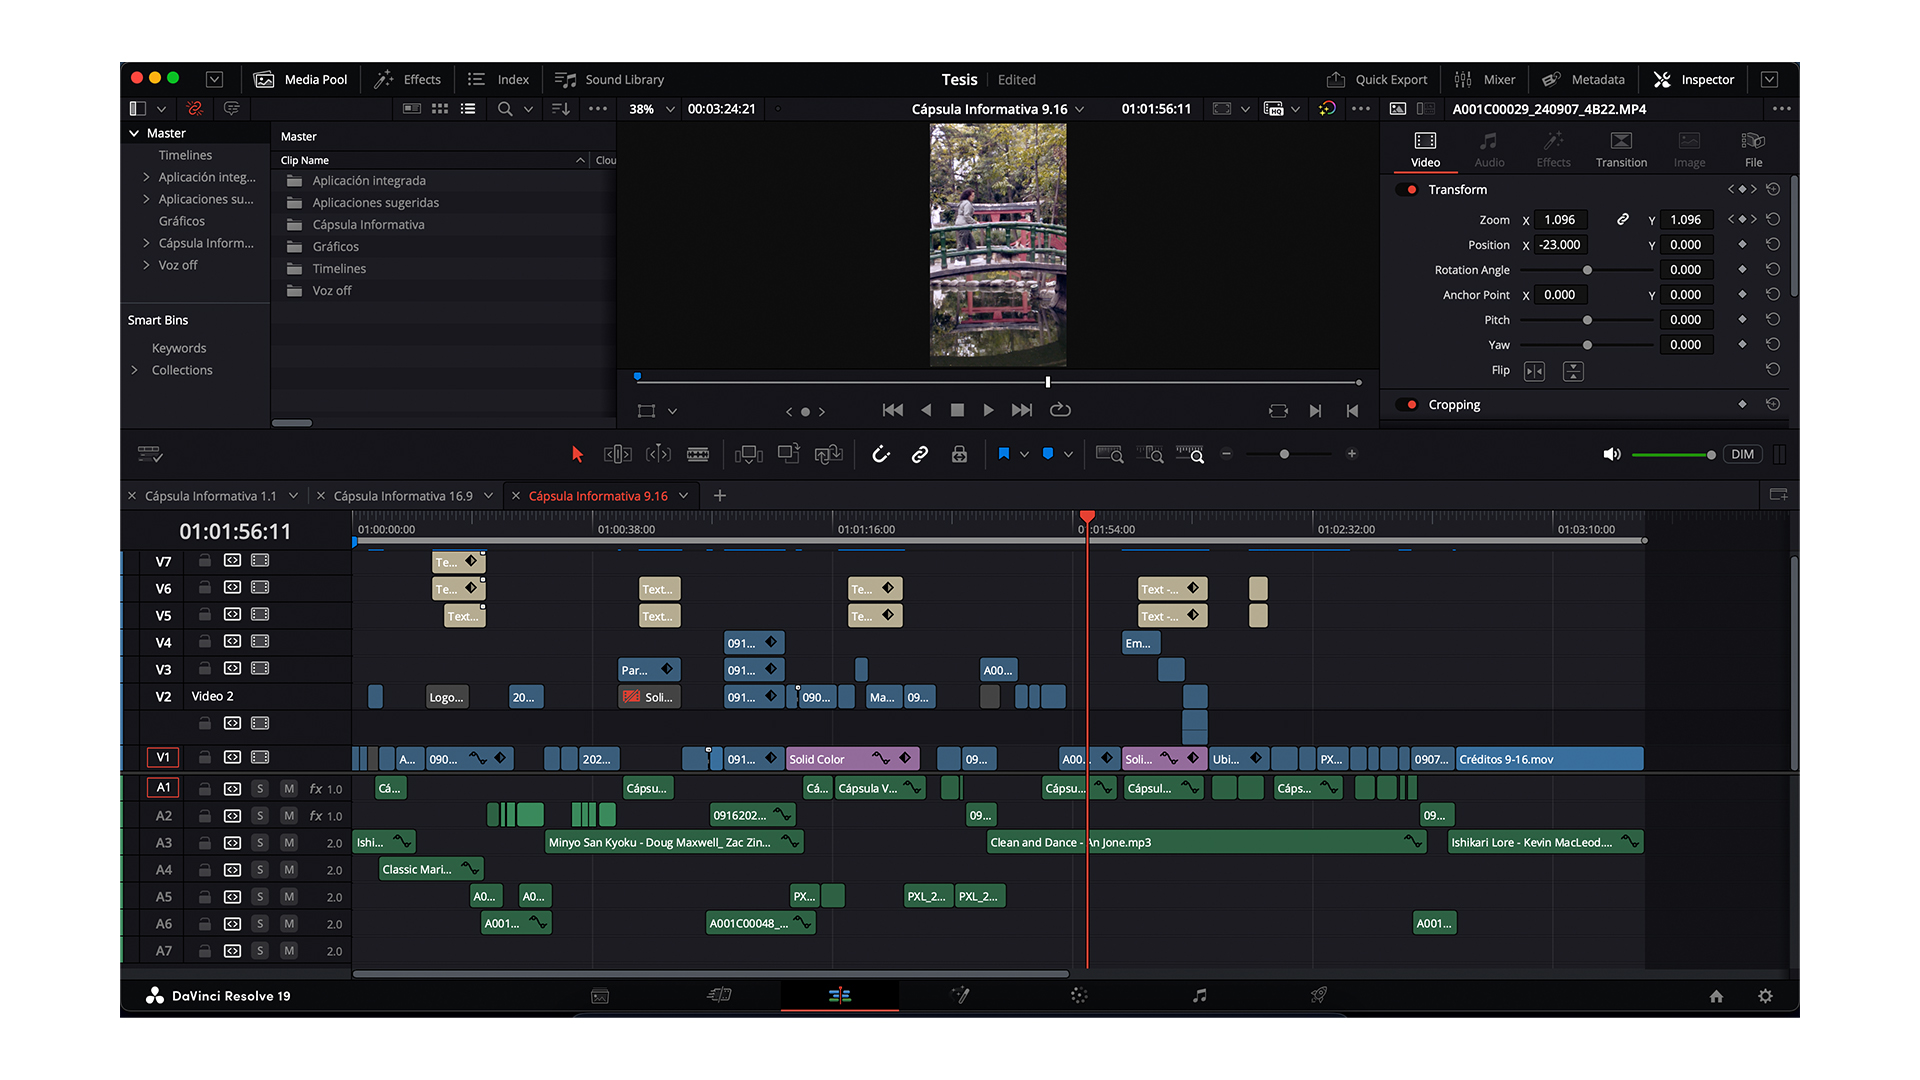Viewport: 1920px width, 1080px height.
Task: Switch to the Fusion page
Action: click(960, 995)
